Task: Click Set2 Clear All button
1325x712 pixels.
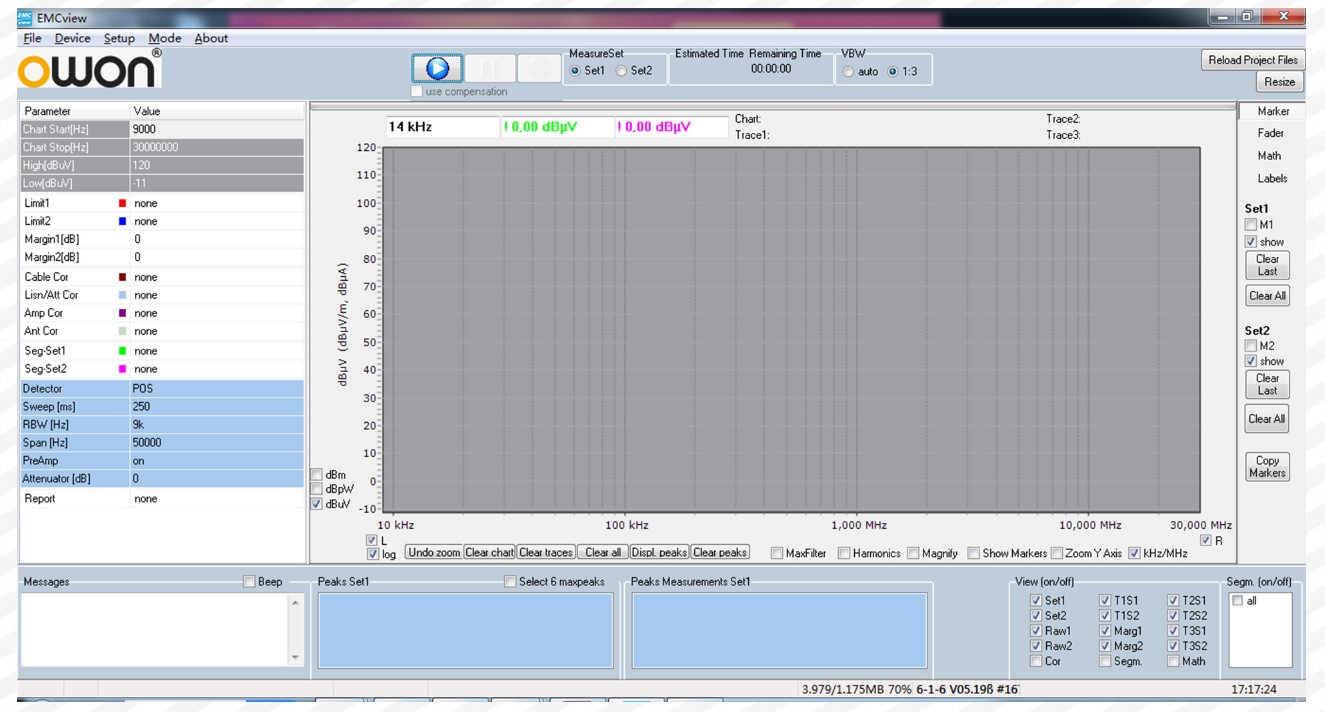Action: pos(1267,419)
